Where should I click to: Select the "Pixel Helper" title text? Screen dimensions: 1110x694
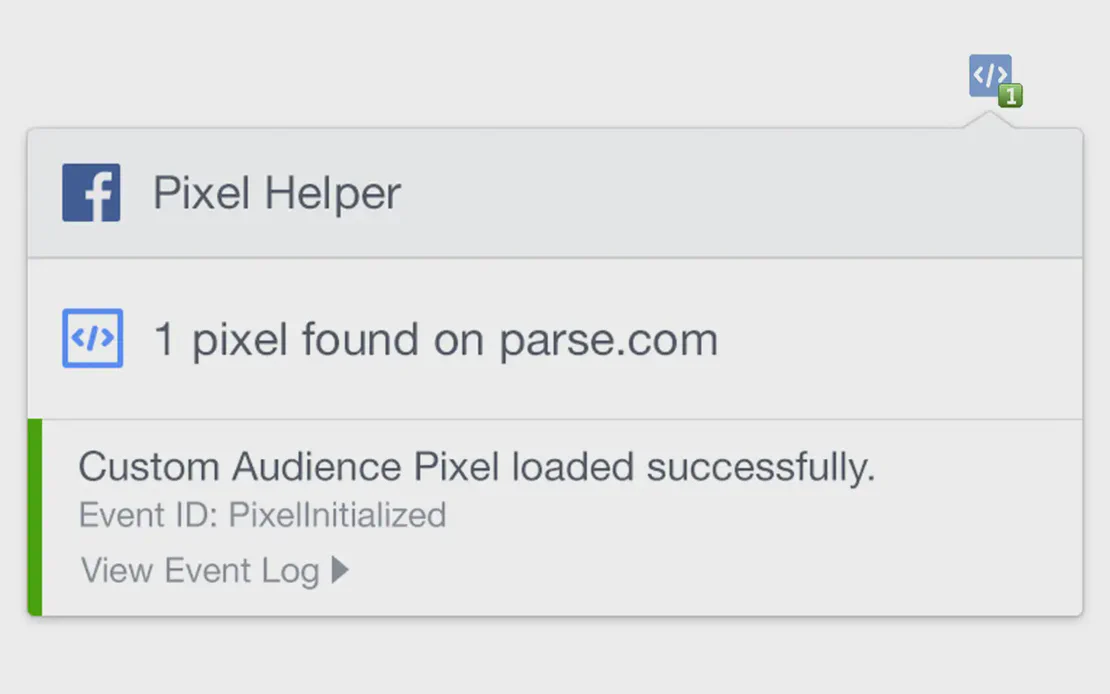(277, 193)
